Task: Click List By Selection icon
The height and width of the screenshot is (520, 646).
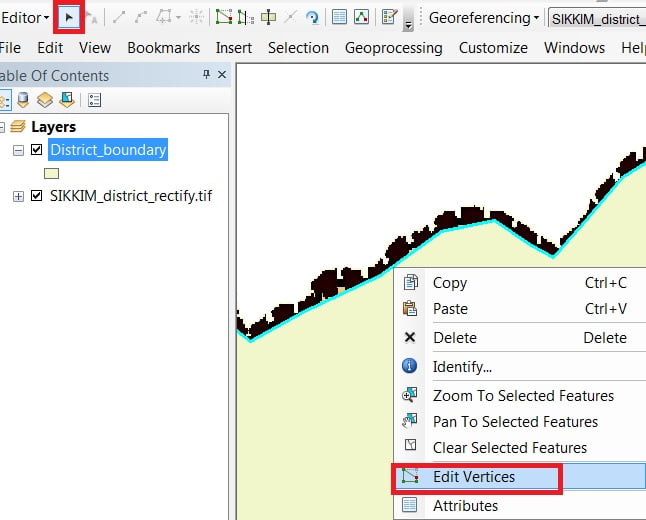Action: pyautogui.click(x=67, y=99)
